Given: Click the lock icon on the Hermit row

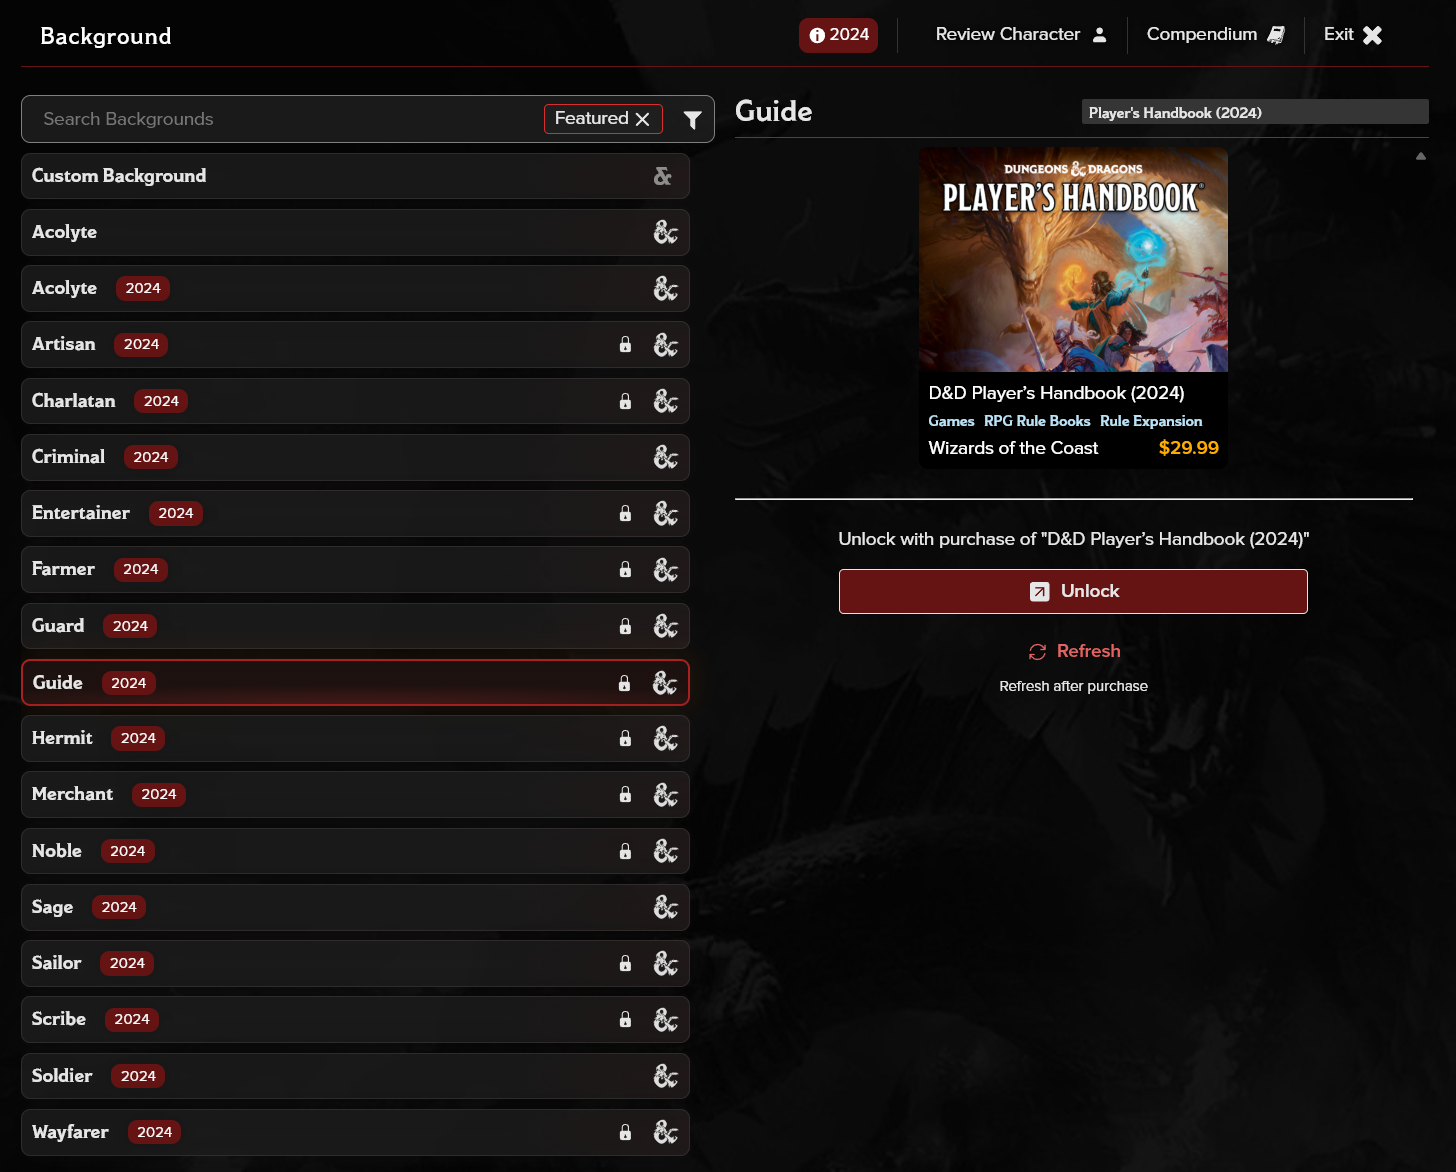Looking at the screenshot, I should coord(625,738).
